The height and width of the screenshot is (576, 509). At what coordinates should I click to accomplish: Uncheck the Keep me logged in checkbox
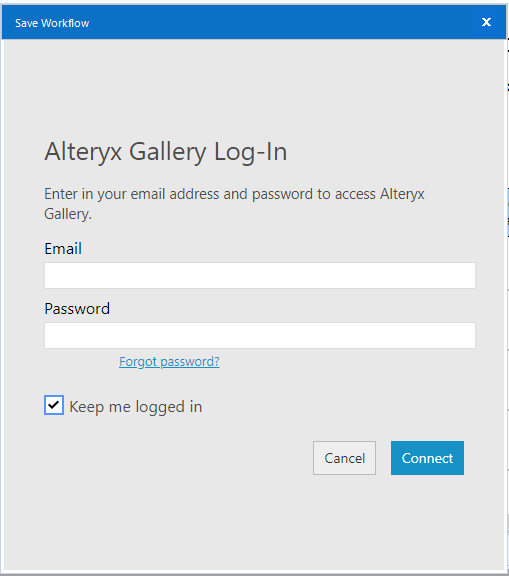(x=54, y=405)
